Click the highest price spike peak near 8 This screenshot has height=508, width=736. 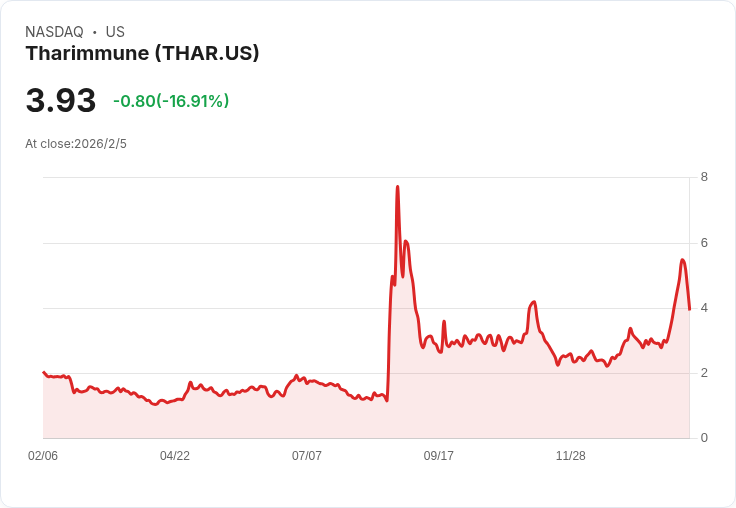(398, 187)
